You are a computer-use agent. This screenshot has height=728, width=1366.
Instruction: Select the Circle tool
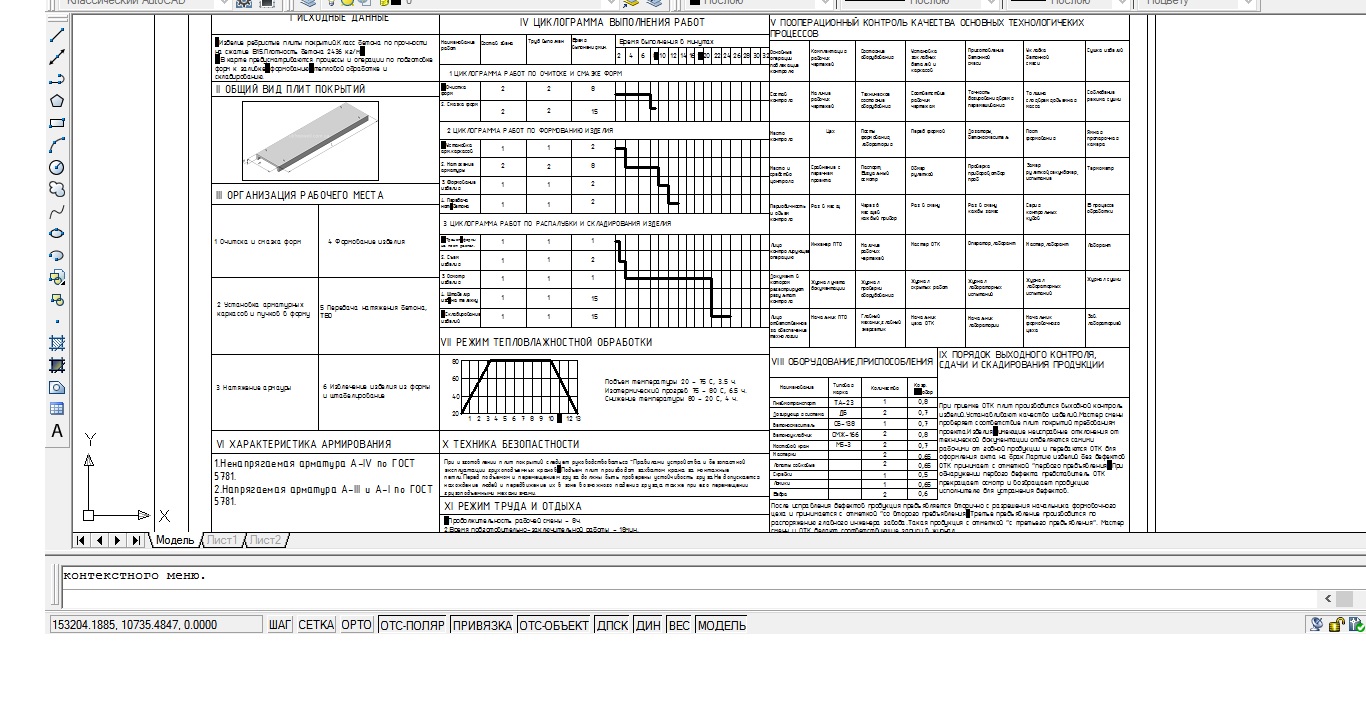click(57, 167)
